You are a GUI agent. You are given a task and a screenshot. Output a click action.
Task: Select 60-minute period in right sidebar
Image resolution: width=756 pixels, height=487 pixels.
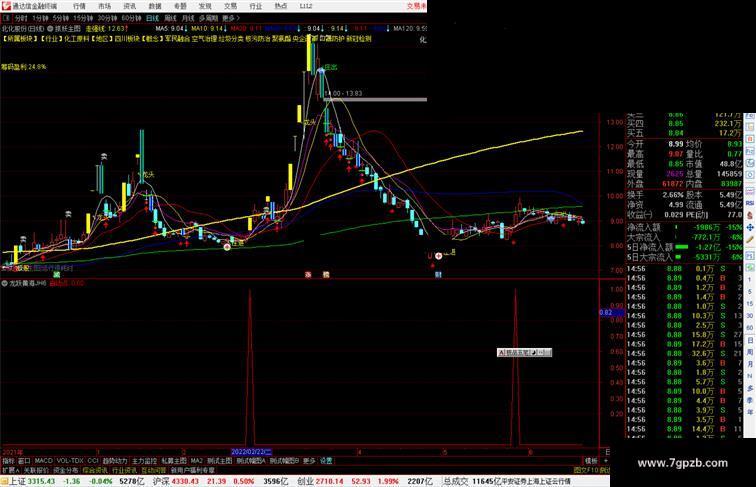click(750, 328)
